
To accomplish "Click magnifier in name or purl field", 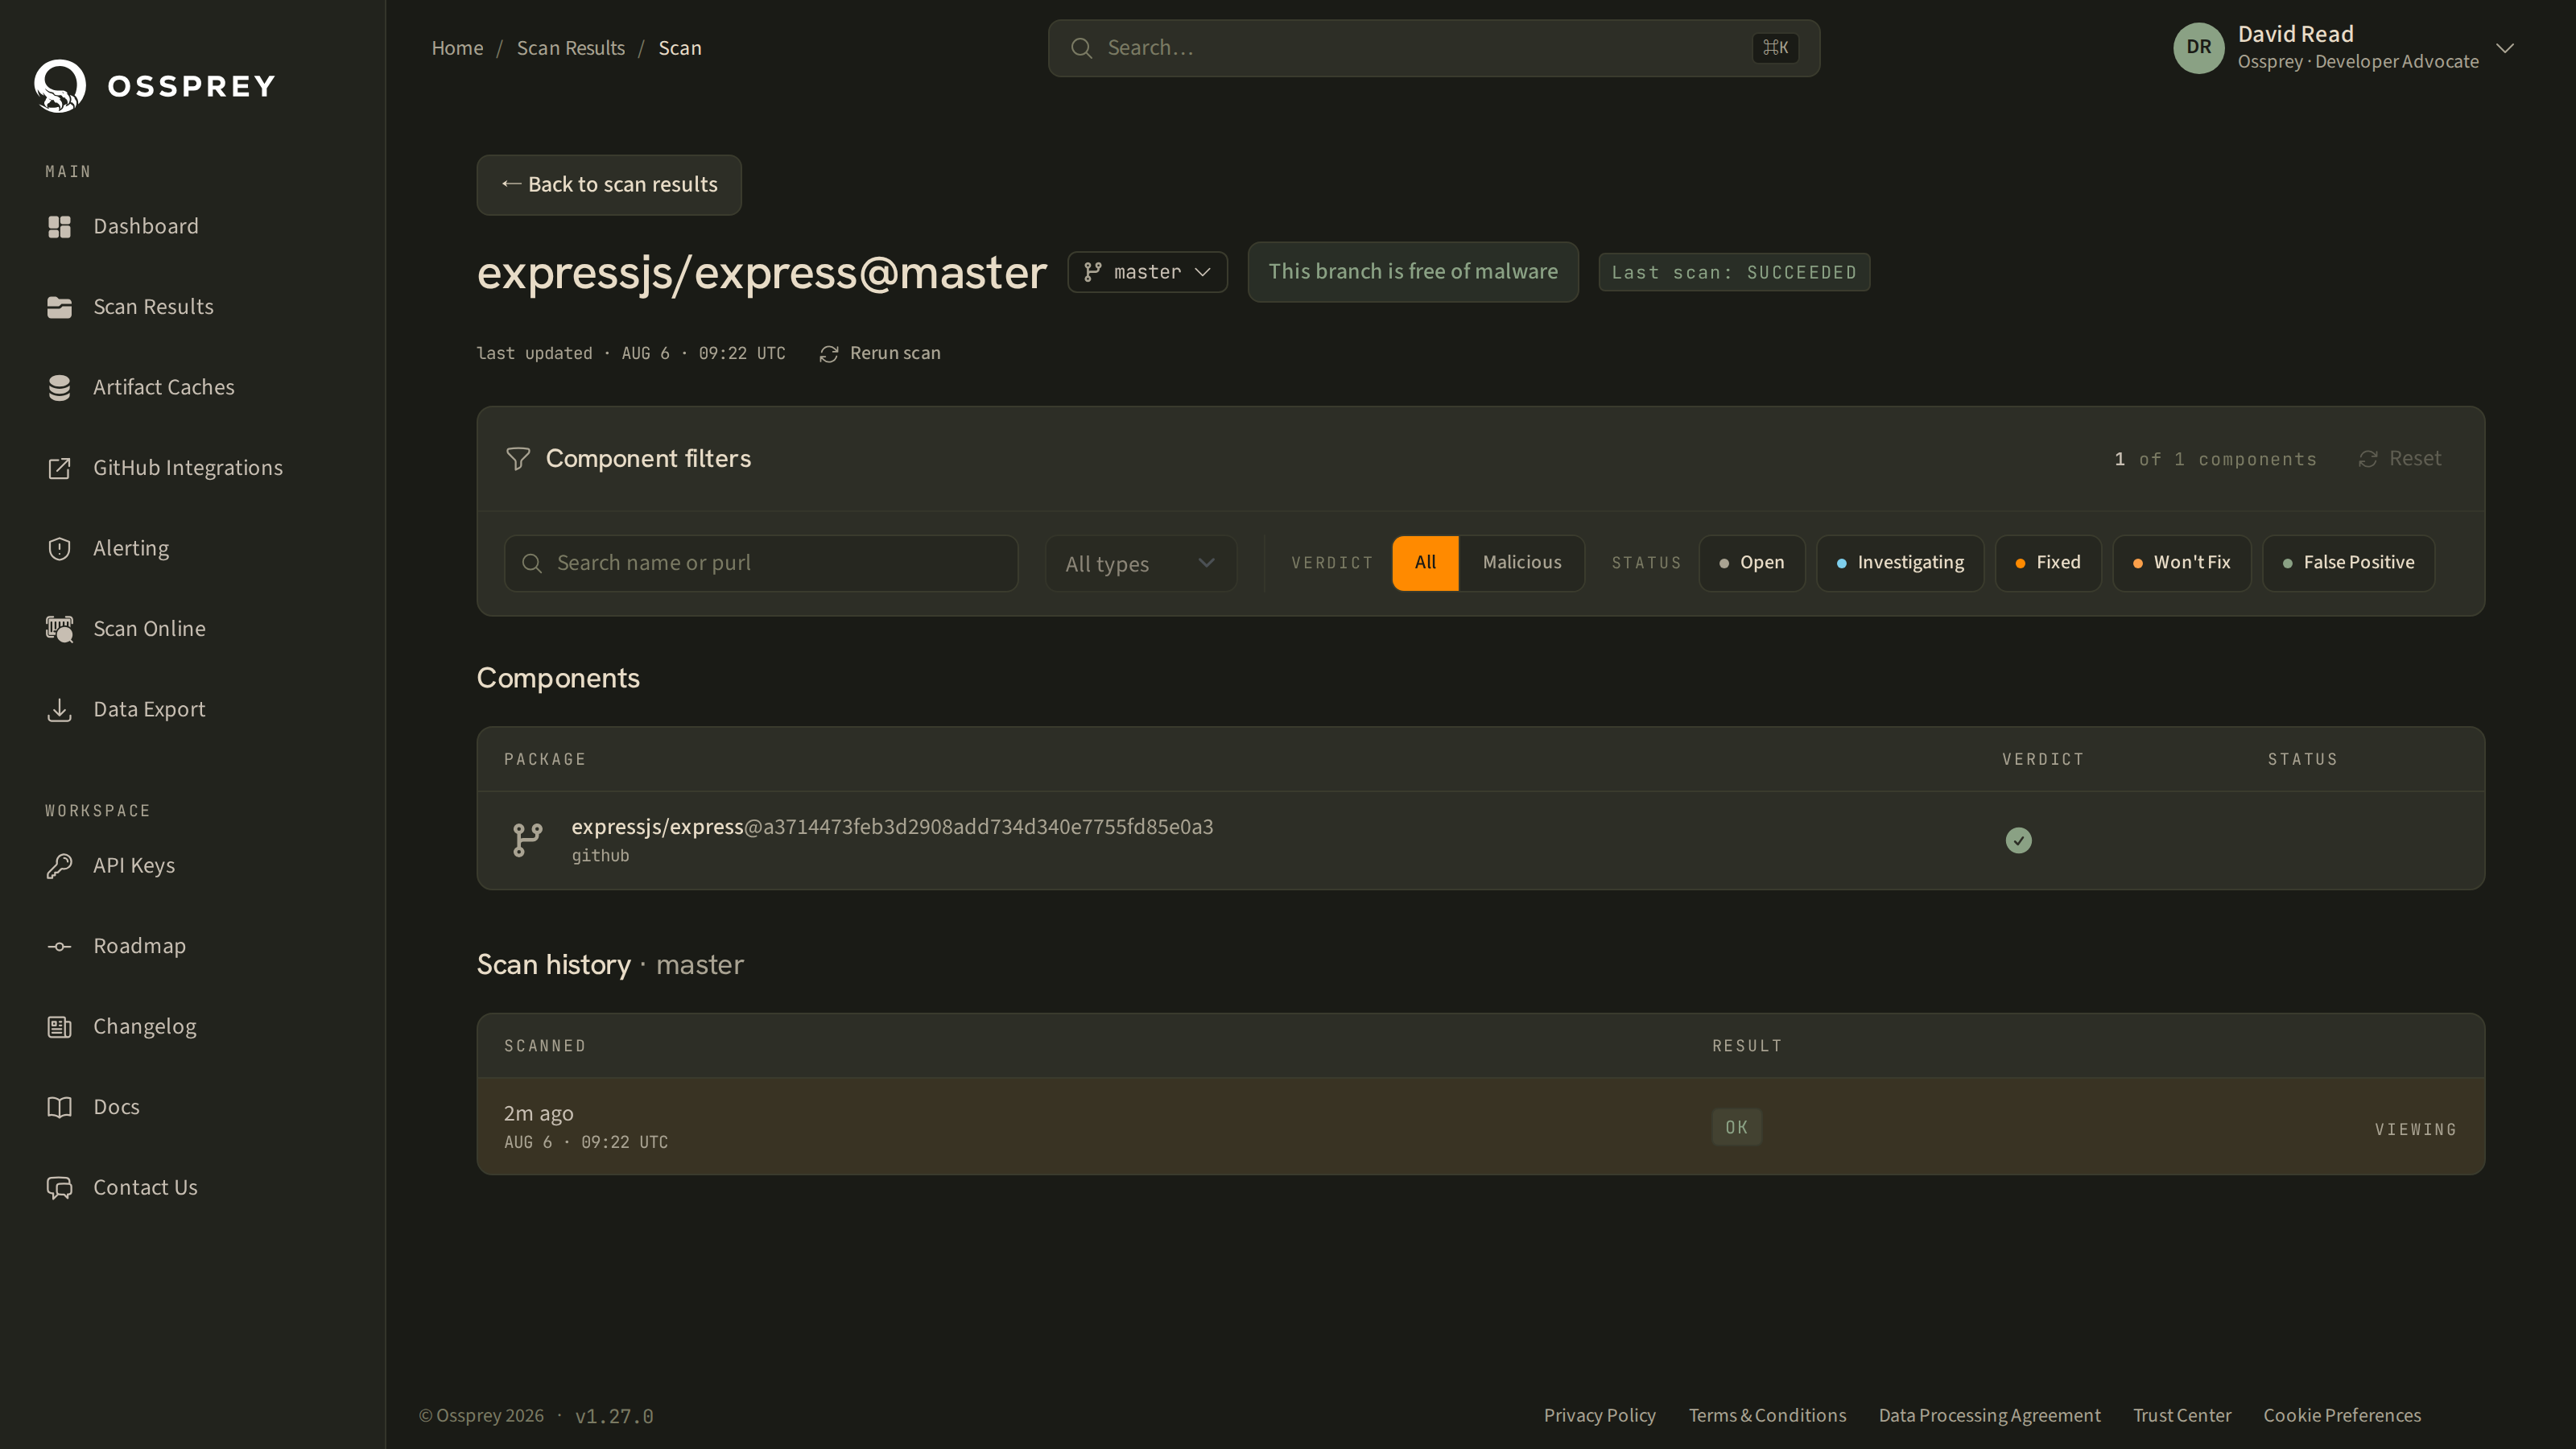I will tap(532, 563).
